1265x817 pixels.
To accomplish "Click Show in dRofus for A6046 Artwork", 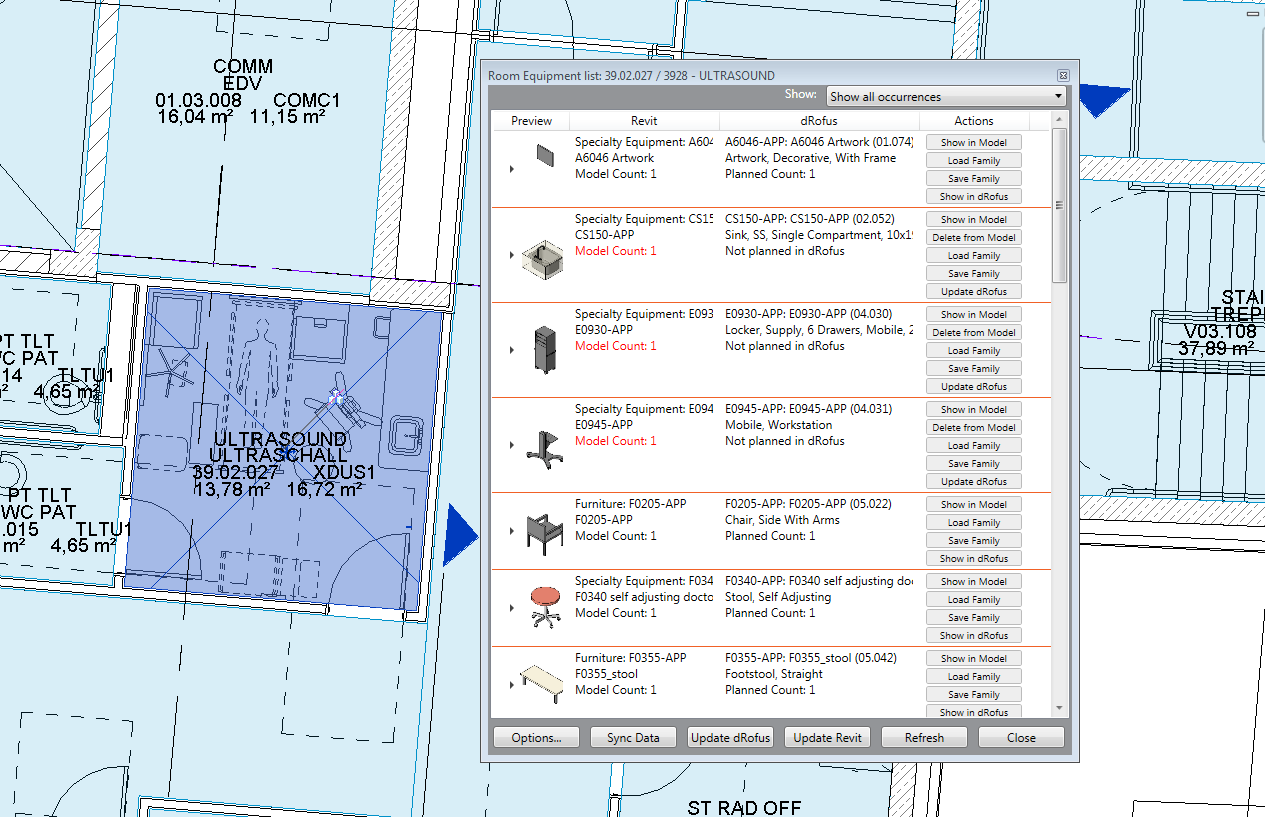I will point(973,196).
